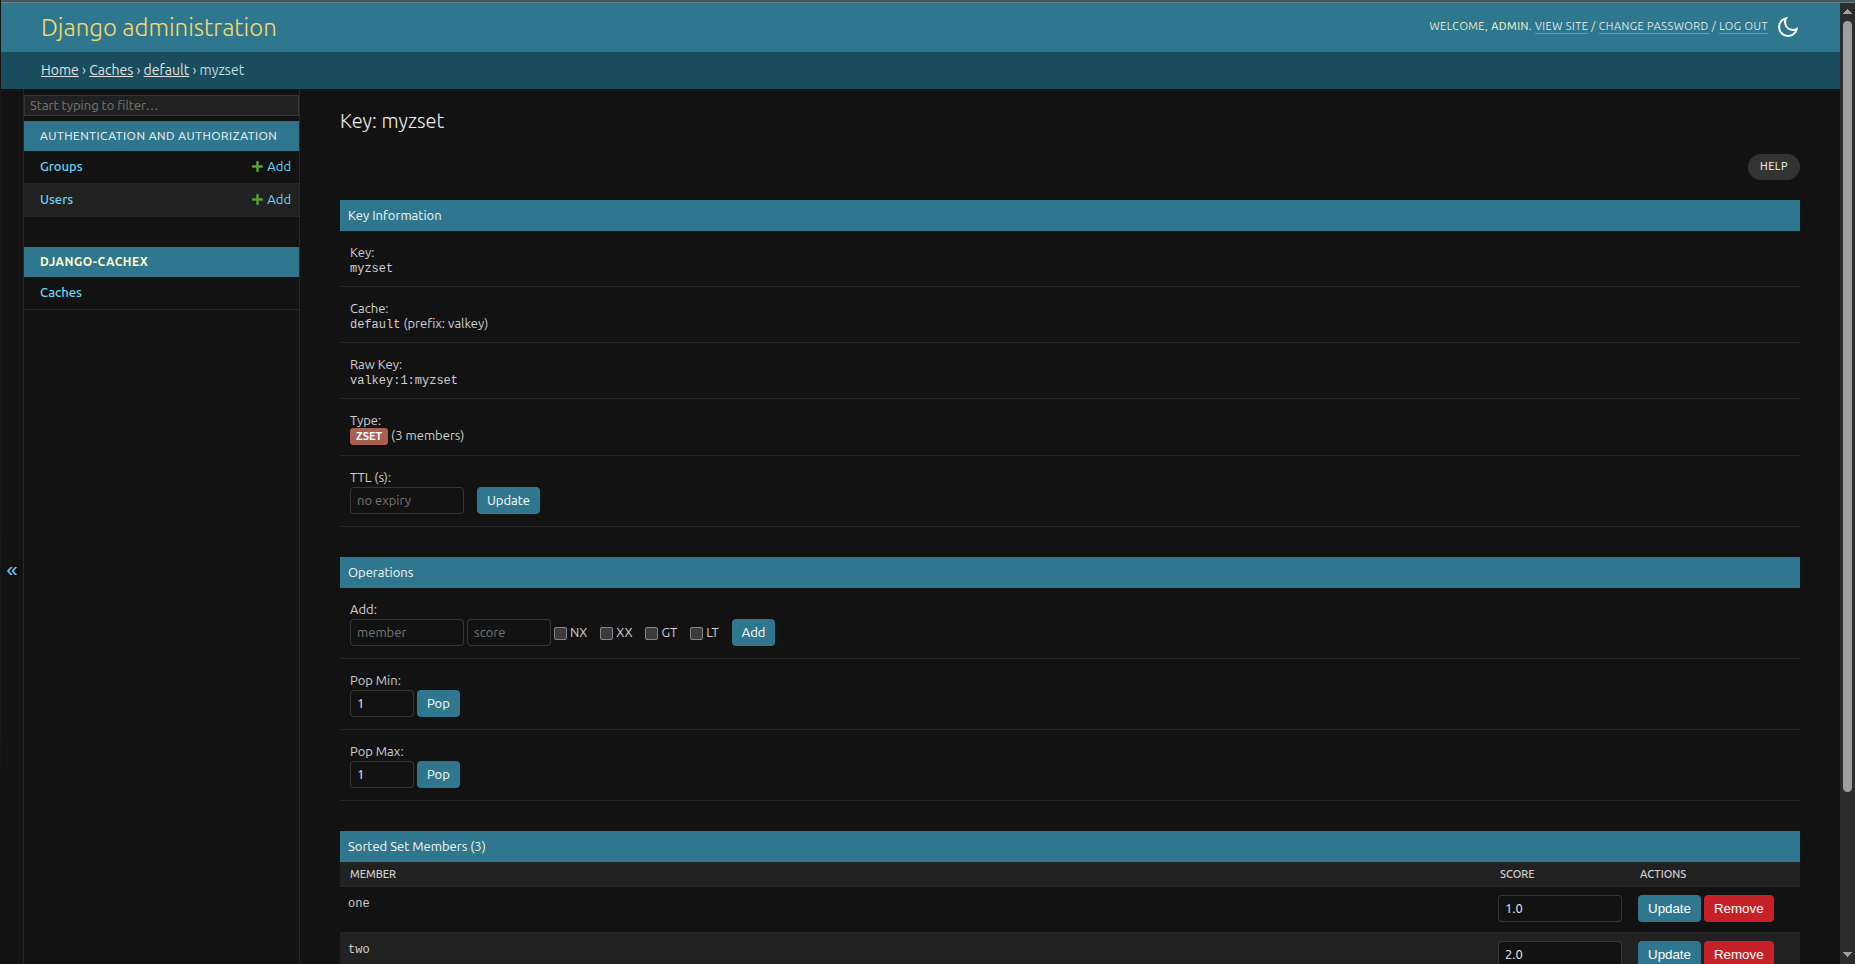Viewport: 1855px width, 964px height.
Task: Remove member two from the sorted set
Action: point(1738,954)
